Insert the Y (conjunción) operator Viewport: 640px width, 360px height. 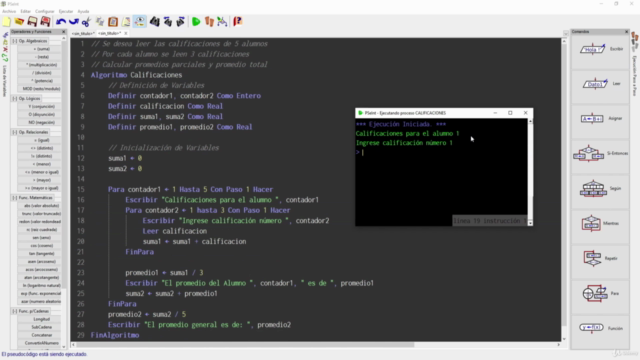(39, 107)
